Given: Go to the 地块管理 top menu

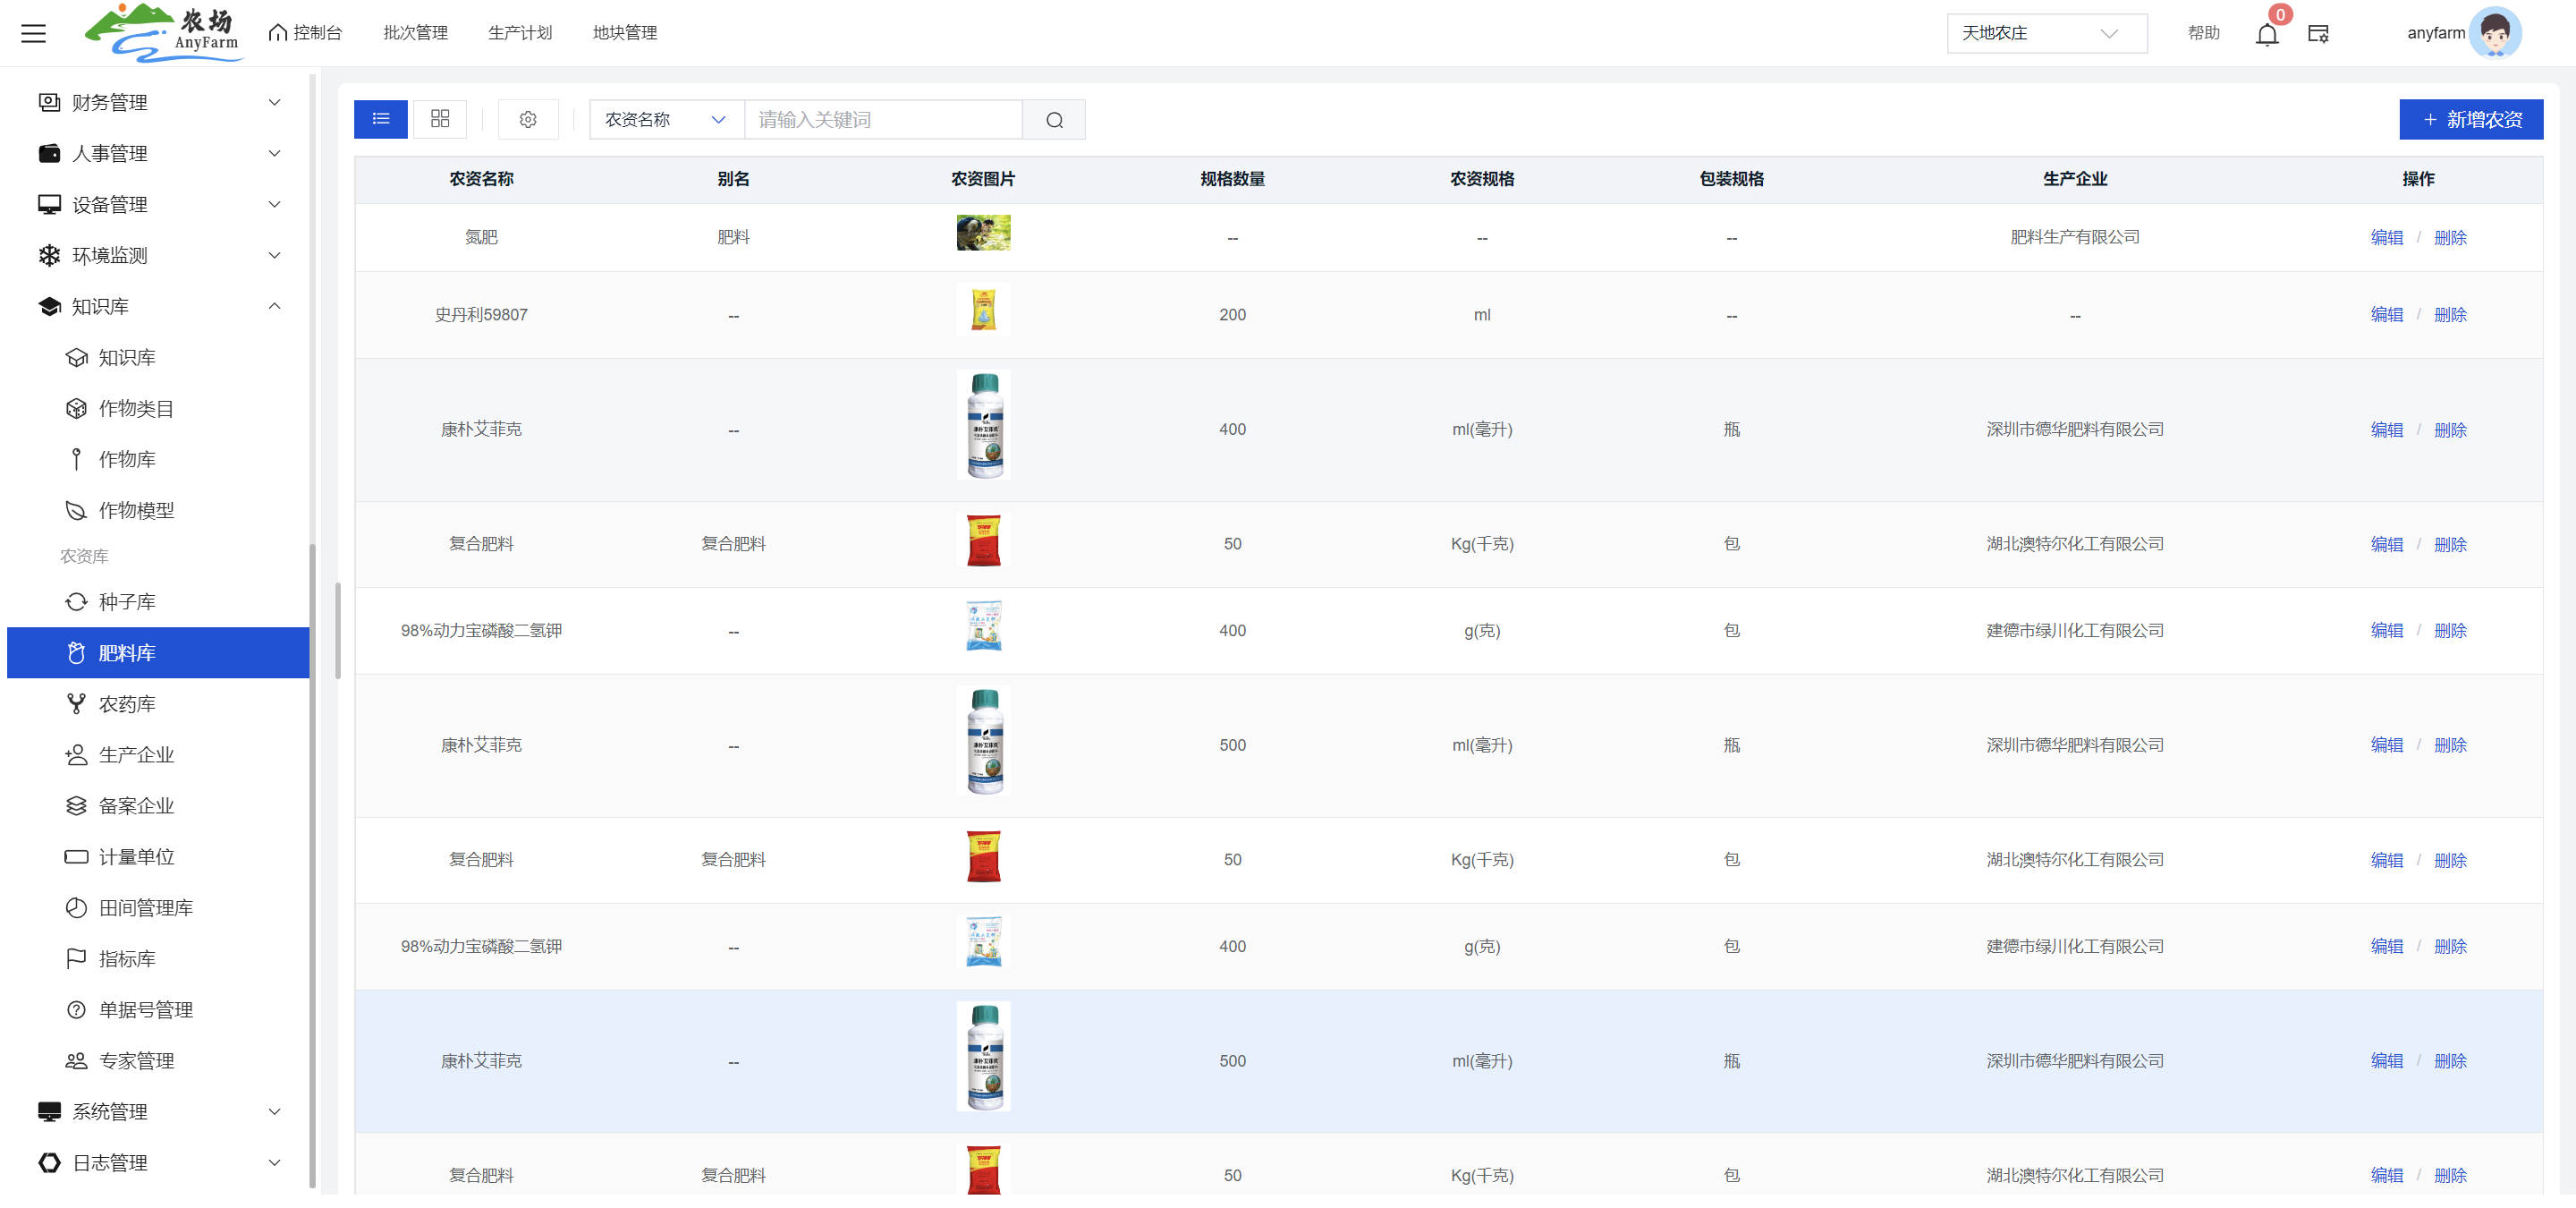Looking at the screenshot, I should (624, 33).
